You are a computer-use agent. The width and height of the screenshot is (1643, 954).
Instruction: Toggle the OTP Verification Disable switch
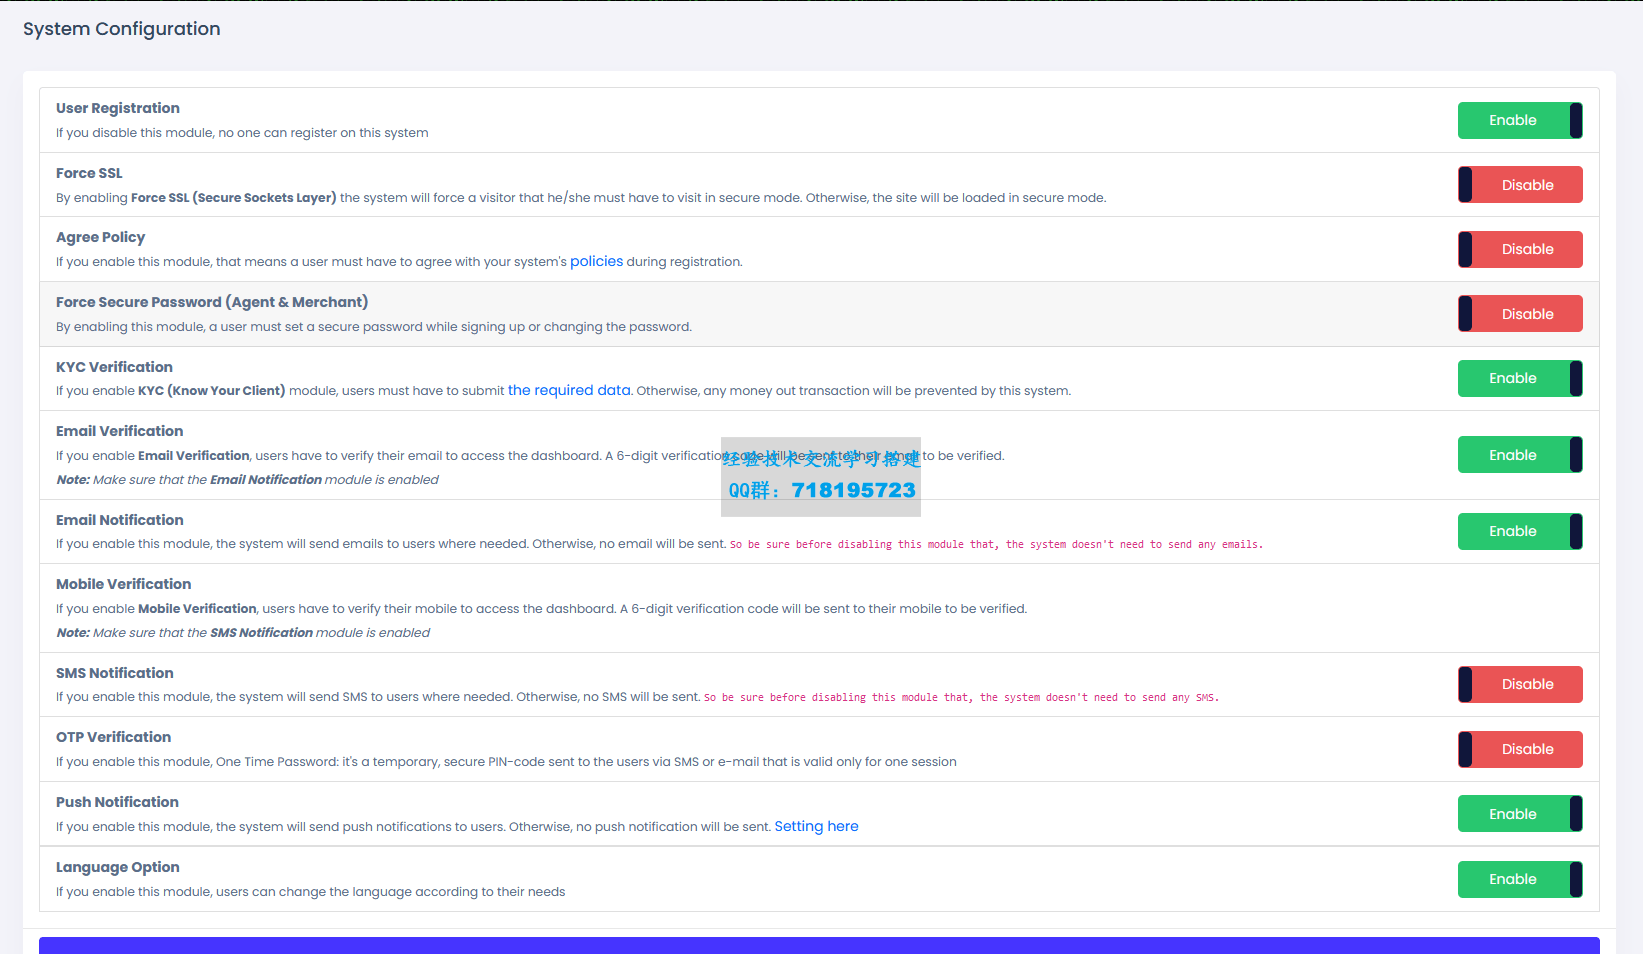[1519, 749]
